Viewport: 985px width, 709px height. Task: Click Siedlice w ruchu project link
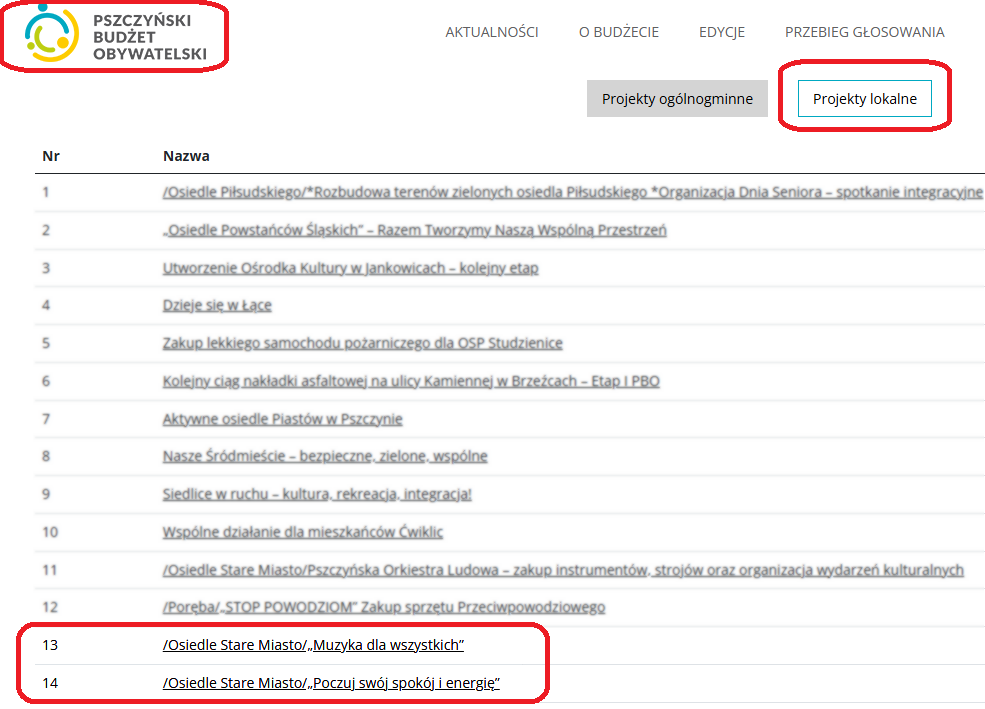[x=316, y=494]
